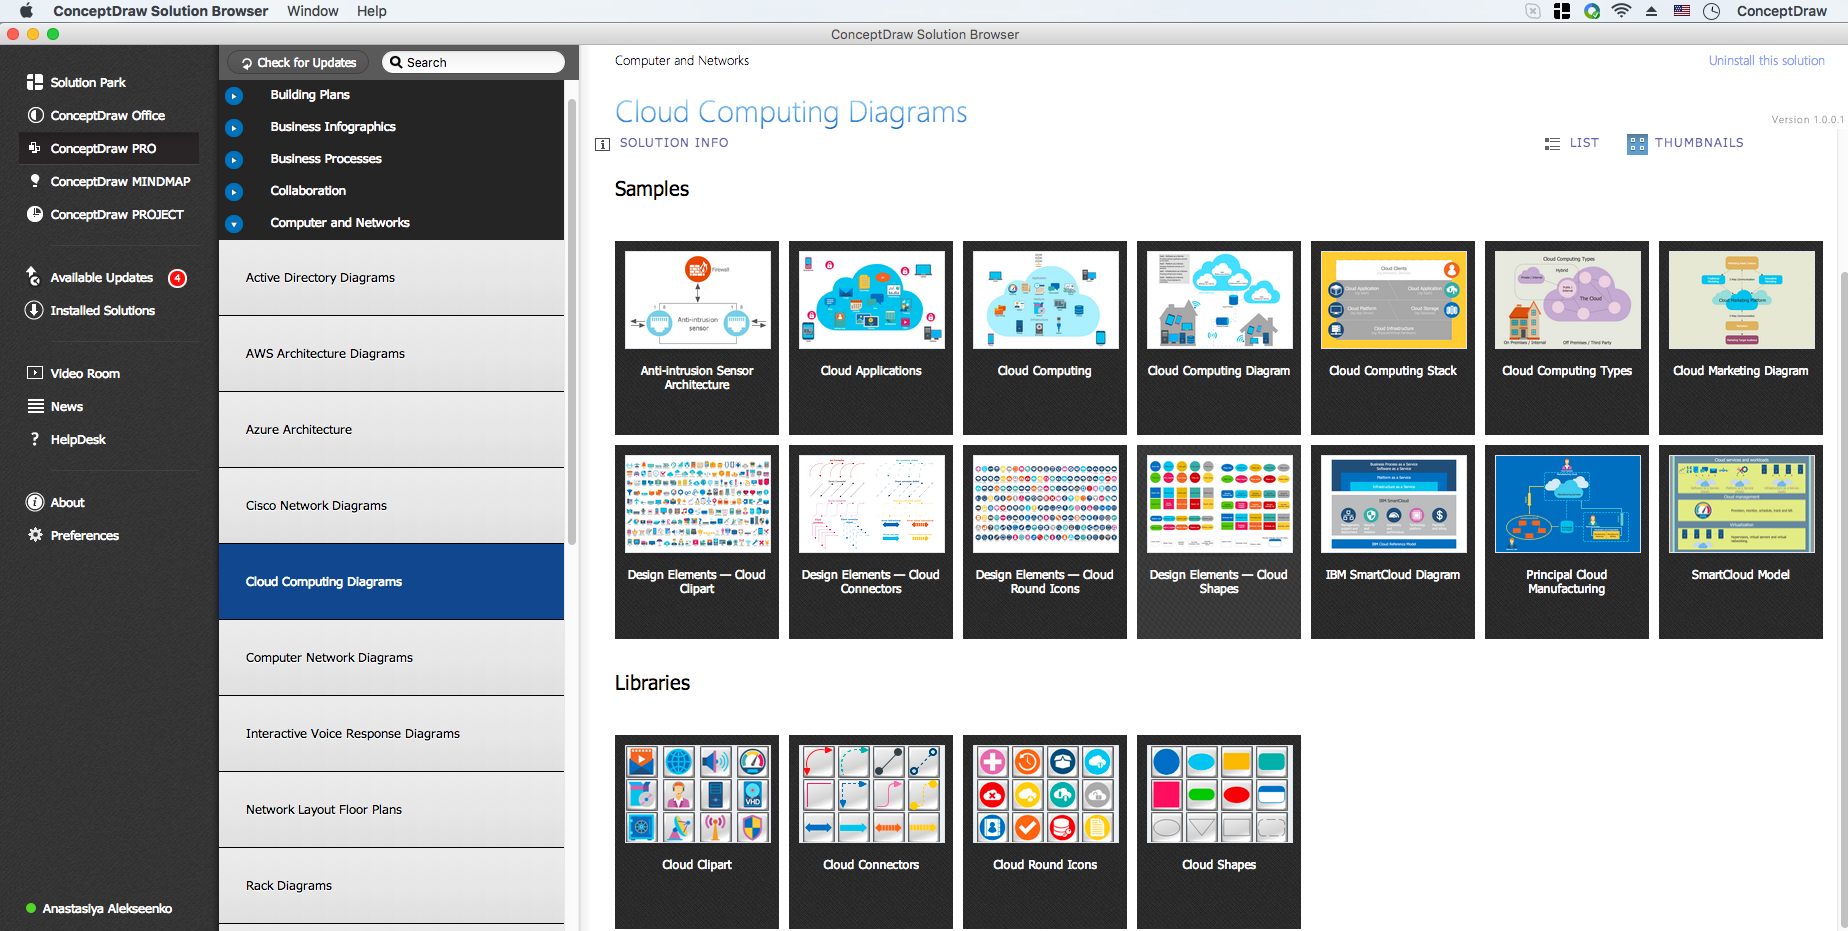
Task: Open Installed Solutions download icon
Action: (x=35, y=310)
